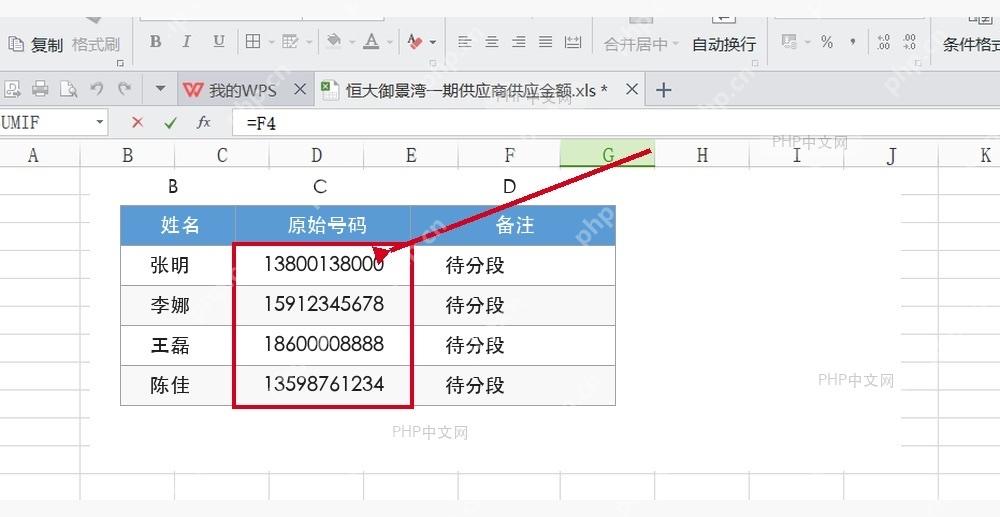Screen dimensions: 1000x517
Task: Select cell with number 13598761234
Action: 323,385
